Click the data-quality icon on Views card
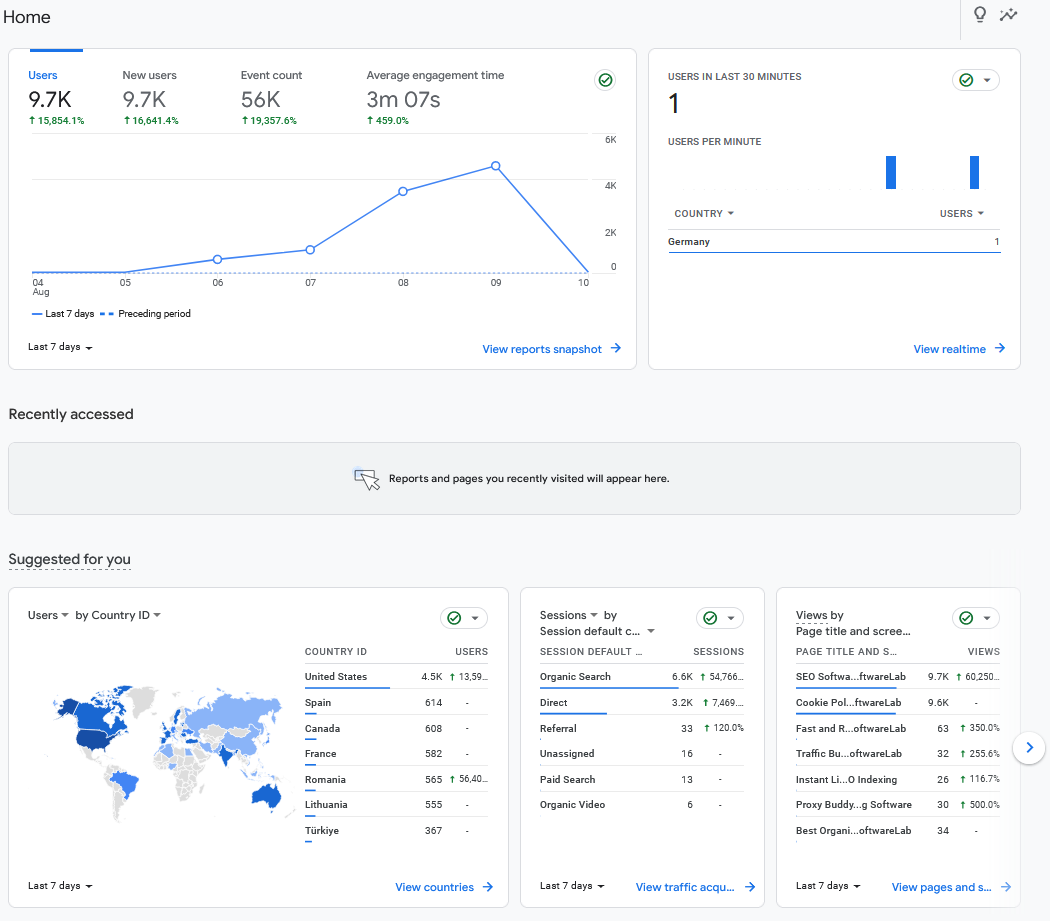This screenshot has width=1050, height=921. click(968, 618)
